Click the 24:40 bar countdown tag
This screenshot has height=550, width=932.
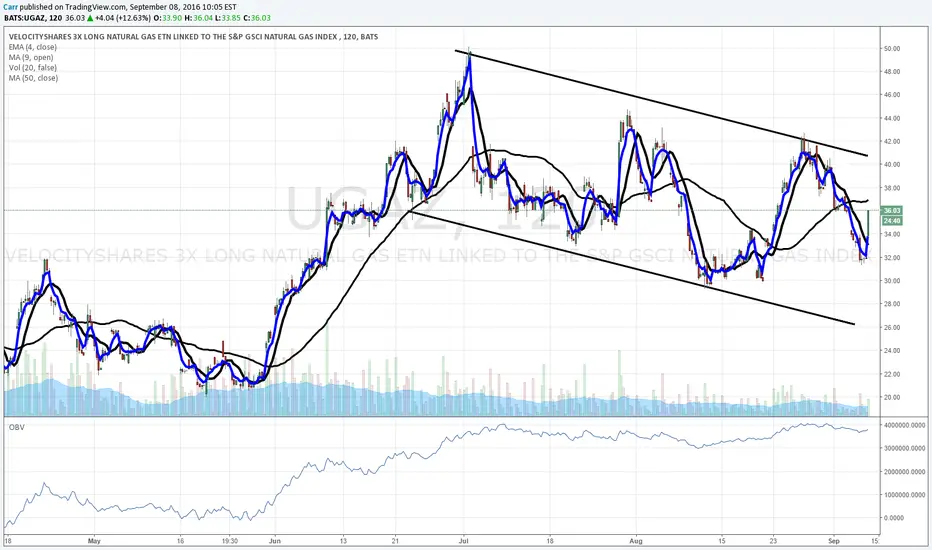(892, 221)
